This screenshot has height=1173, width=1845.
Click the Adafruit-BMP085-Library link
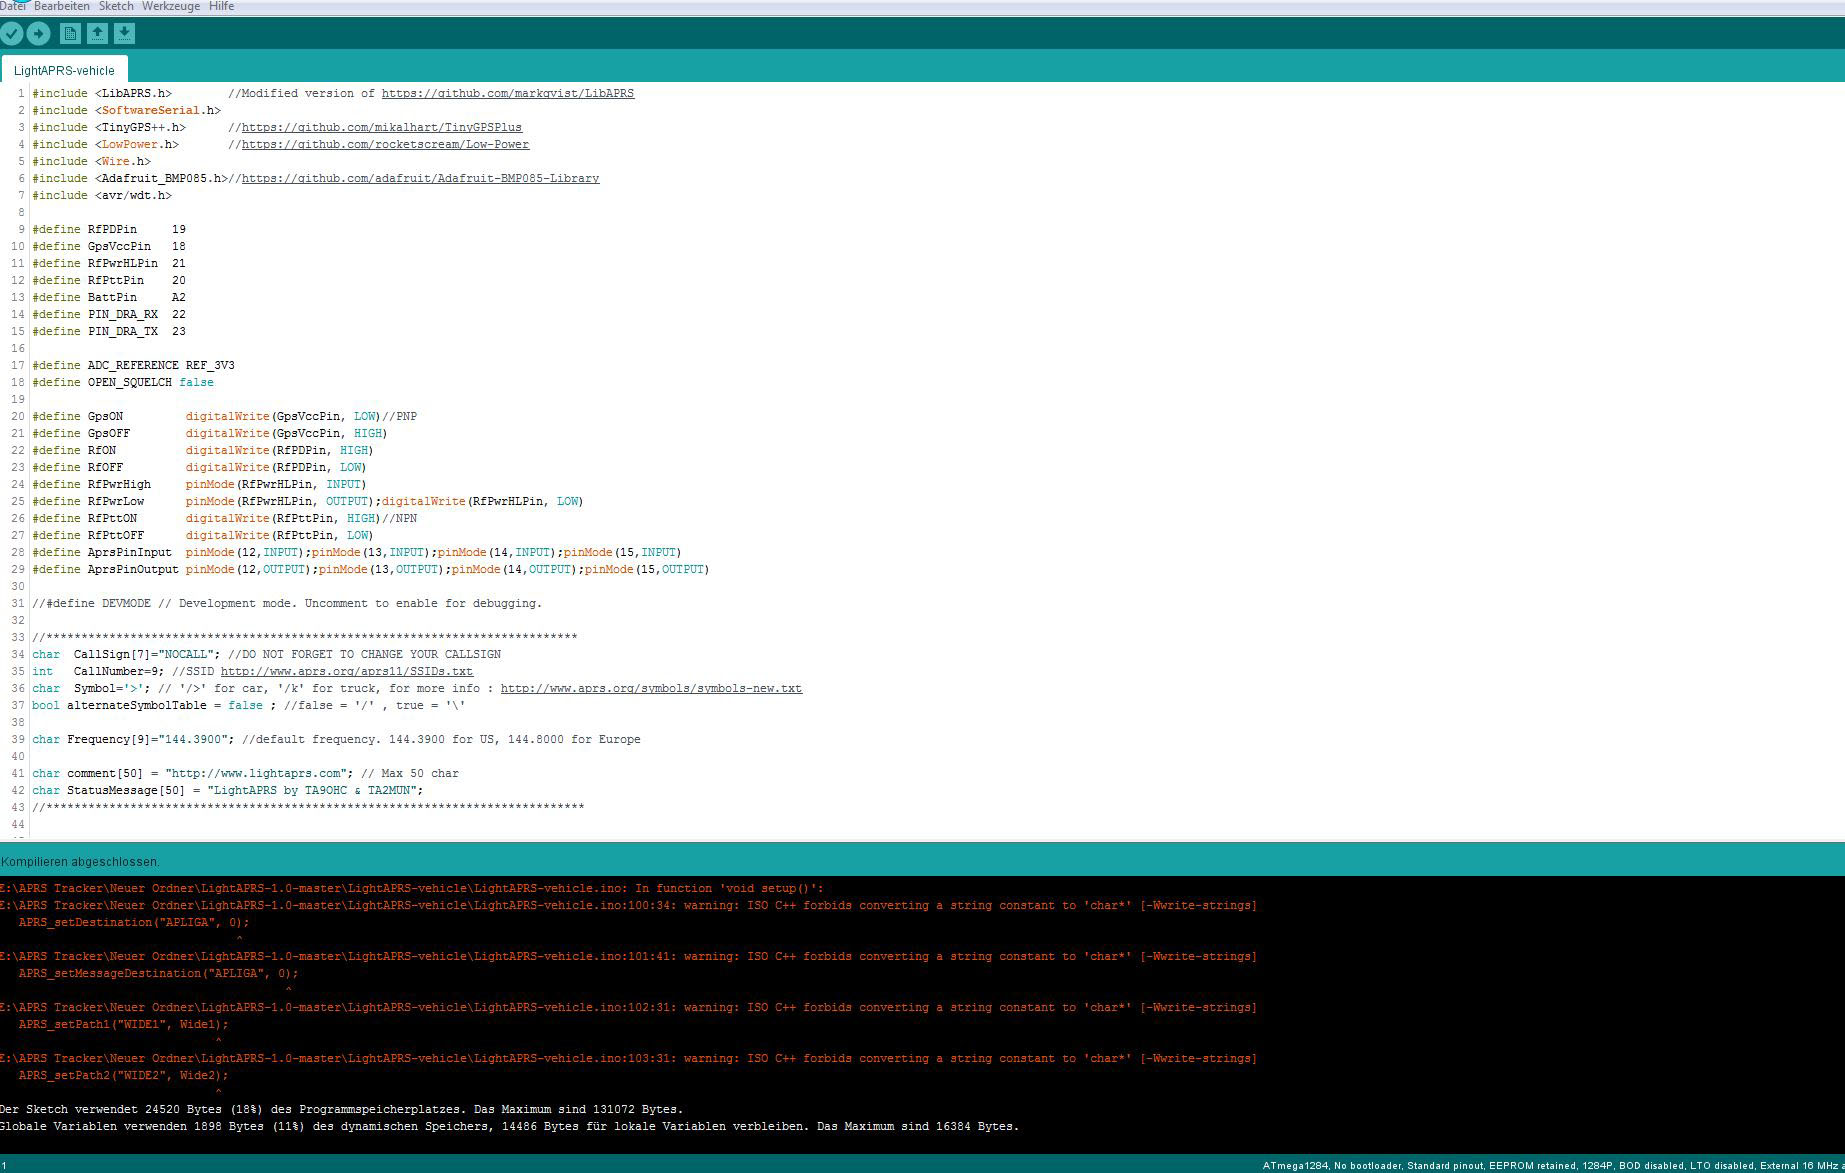click(420, 179)
